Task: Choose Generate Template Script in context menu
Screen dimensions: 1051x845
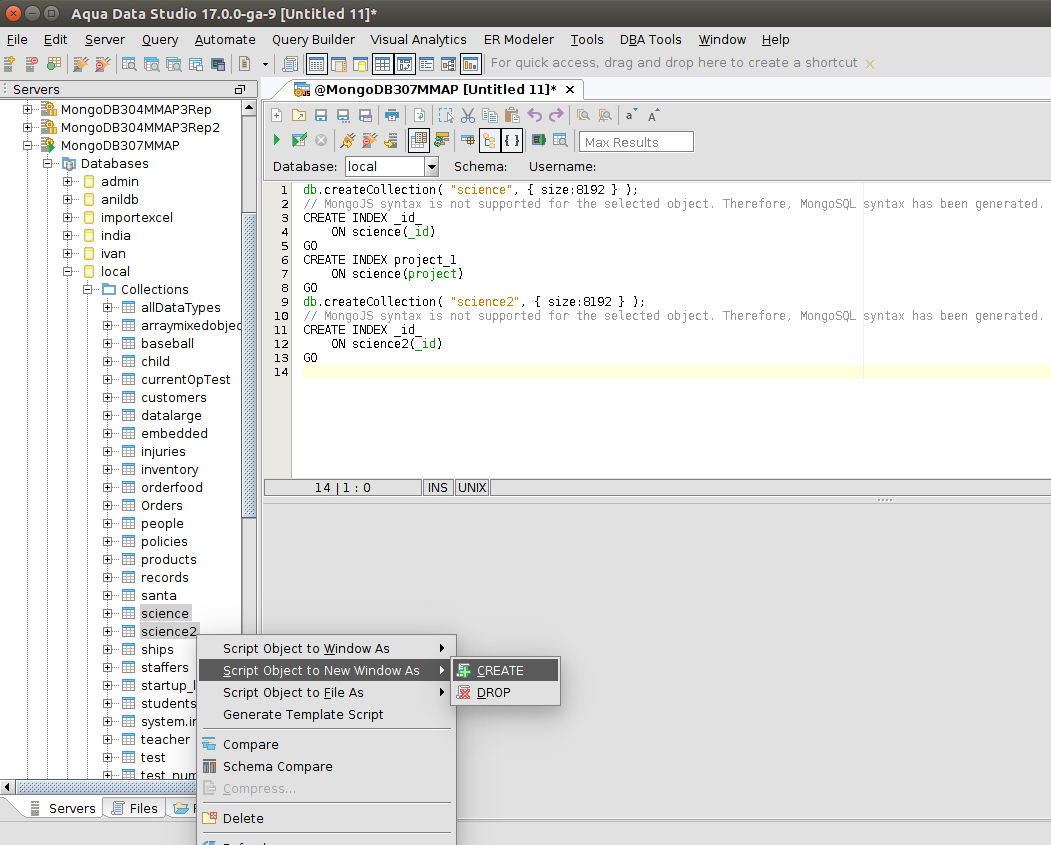Action: point(326,714)
